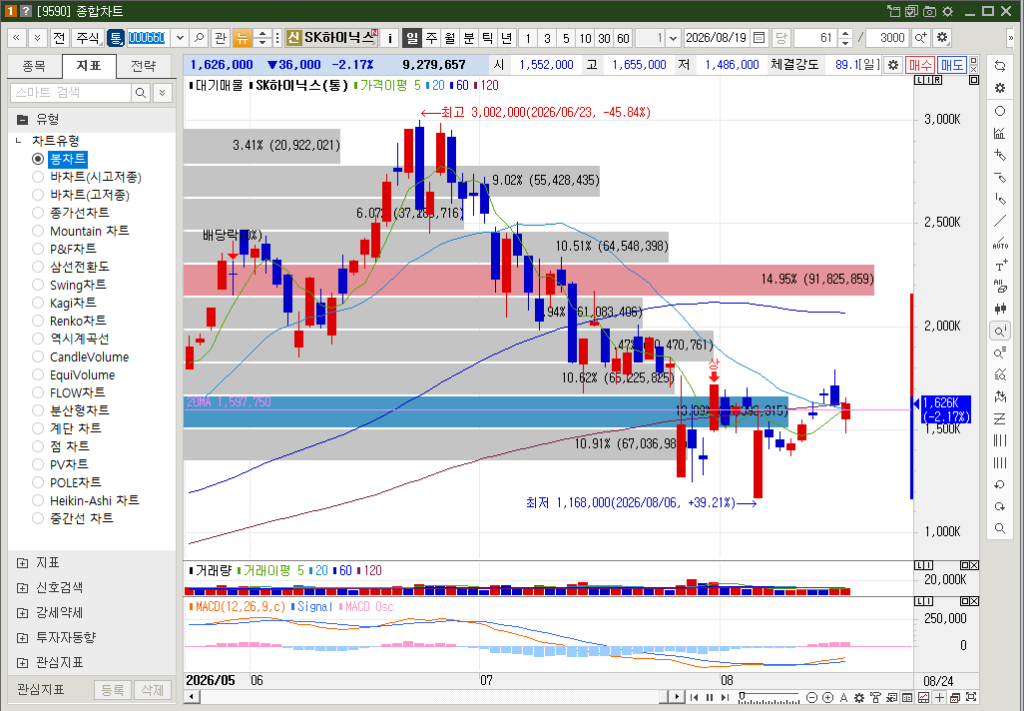Open the bottom toolbar gear settings icon
The image size is (1024, 711).
pos(859,697)
